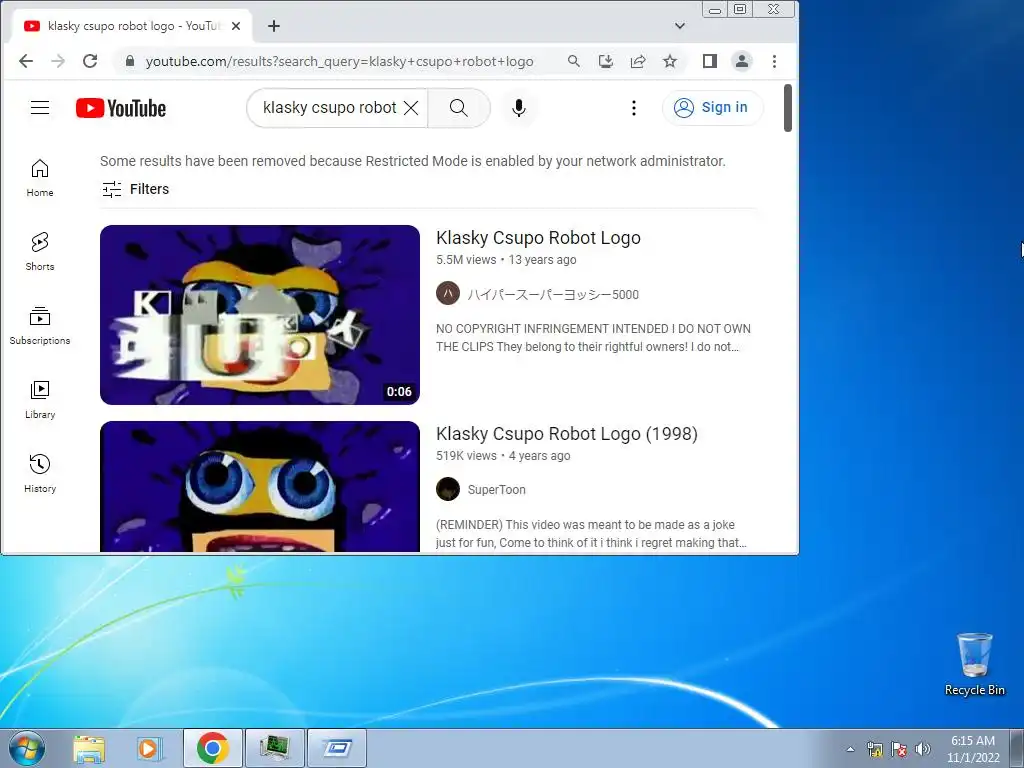Open Windows Explorer from taskbar
Image resolution: width=1024 pixels, height=768 pixels.
click(x=89, y=748)
